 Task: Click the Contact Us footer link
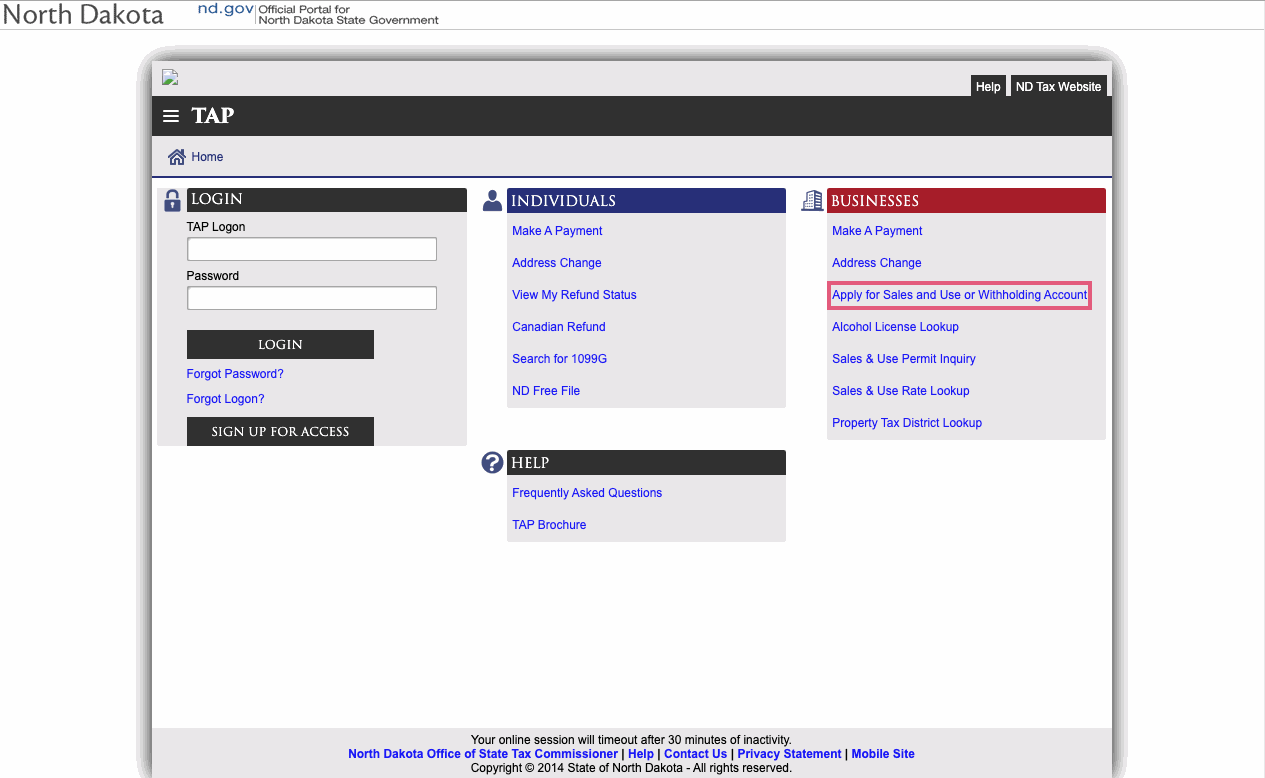point(695,754)
